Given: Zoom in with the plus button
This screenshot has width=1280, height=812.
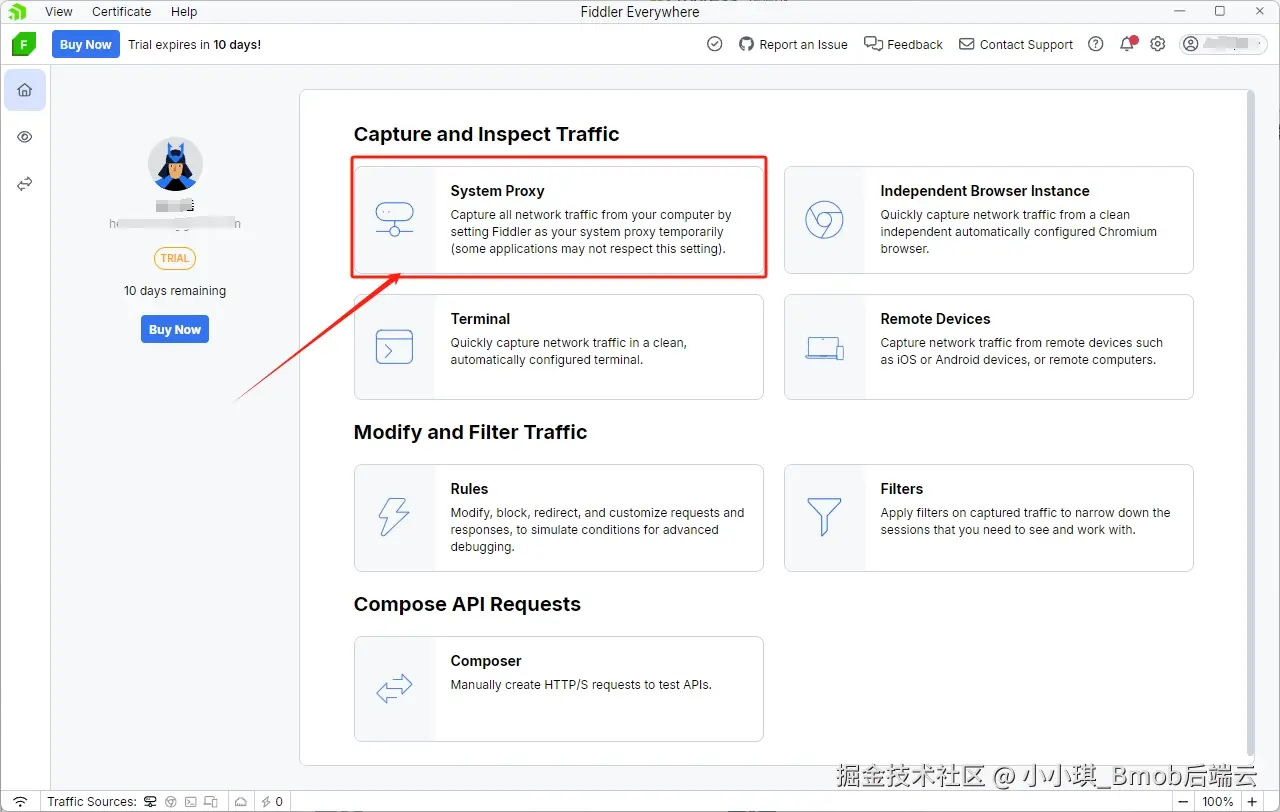Looking at the screenshot, I should [x=1252, y=801].
